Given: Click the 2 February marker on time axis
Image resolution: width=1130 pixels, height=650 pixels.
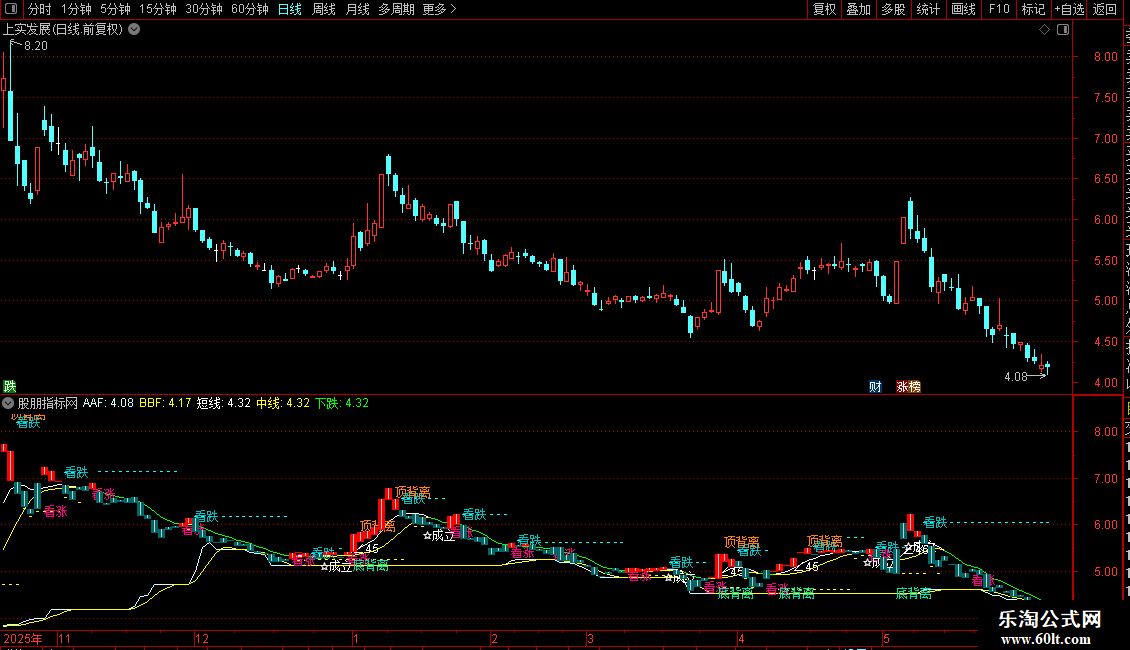Looking at the screenshot, I should click(x=494, y=638).
